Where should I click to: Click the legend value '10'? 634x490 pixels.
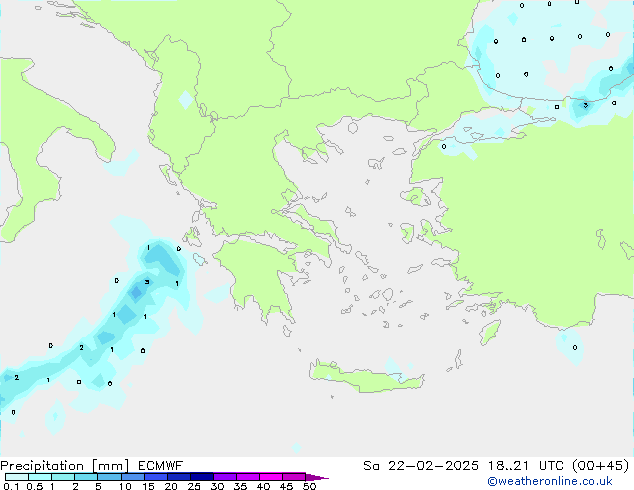125,486
